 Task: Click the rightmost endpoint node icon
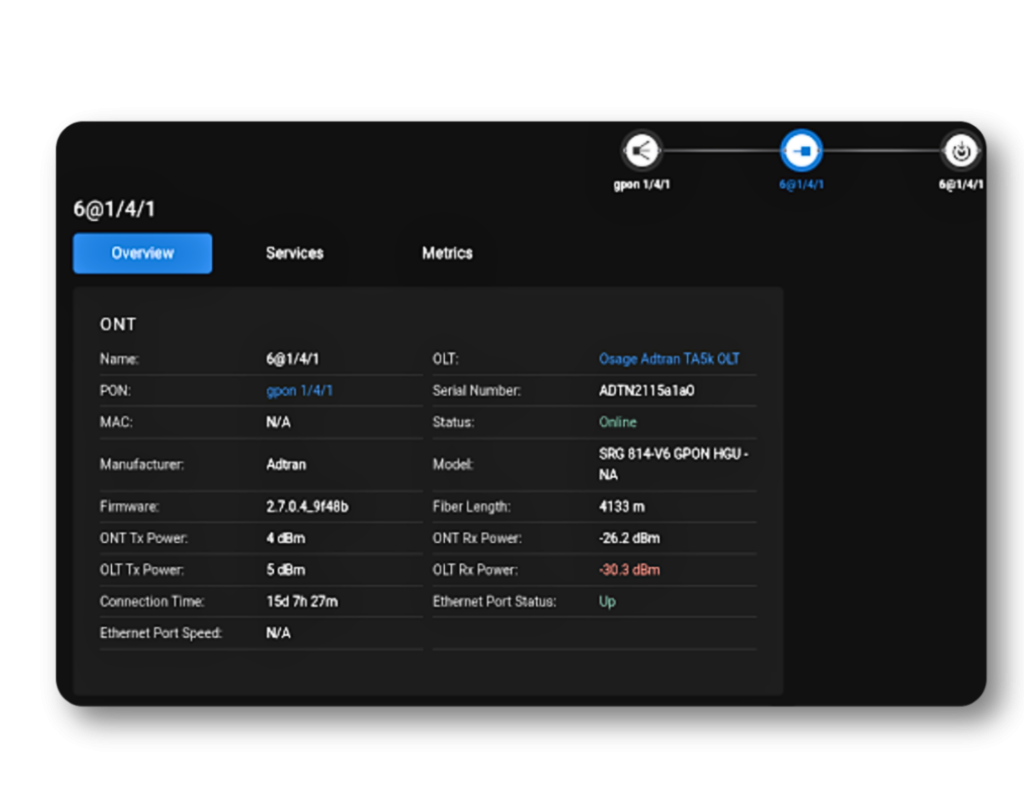[961, 151]
